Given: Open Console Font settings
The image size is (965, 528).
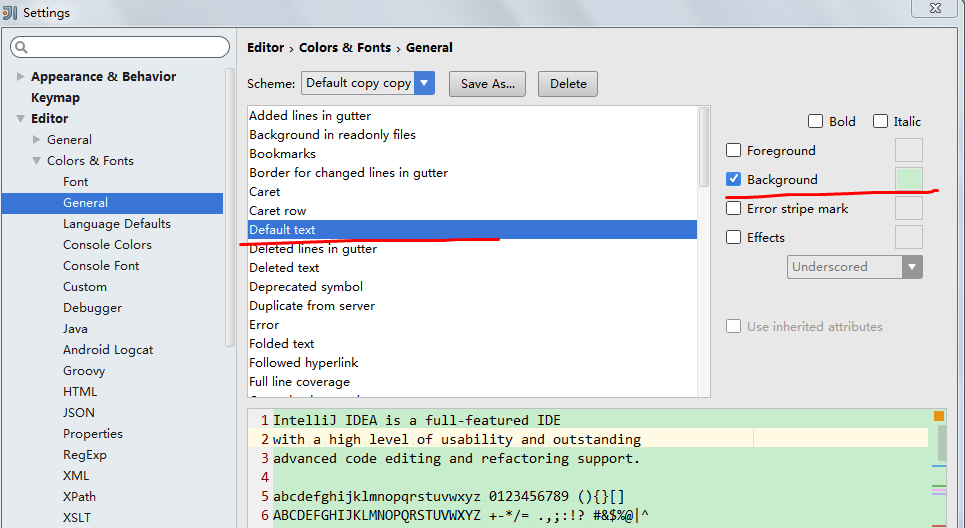Looking at the screenshot, I should coord(101,265).
